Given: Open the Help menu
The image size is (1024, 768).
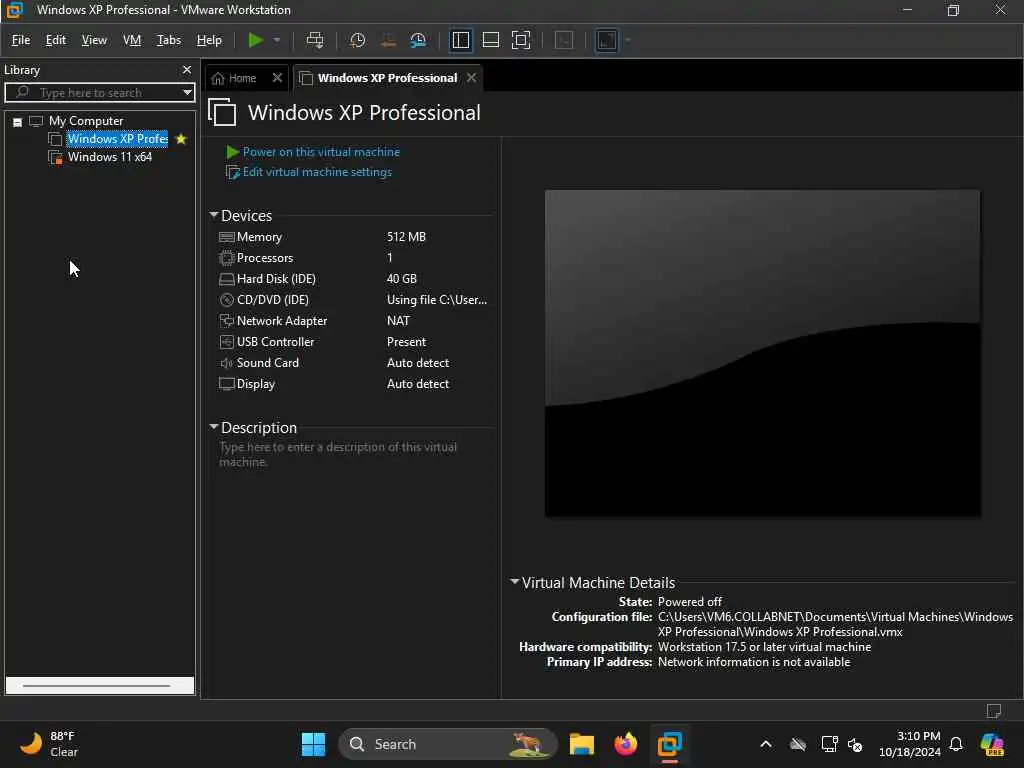Looking at the screenshot, I should point(209,40).
